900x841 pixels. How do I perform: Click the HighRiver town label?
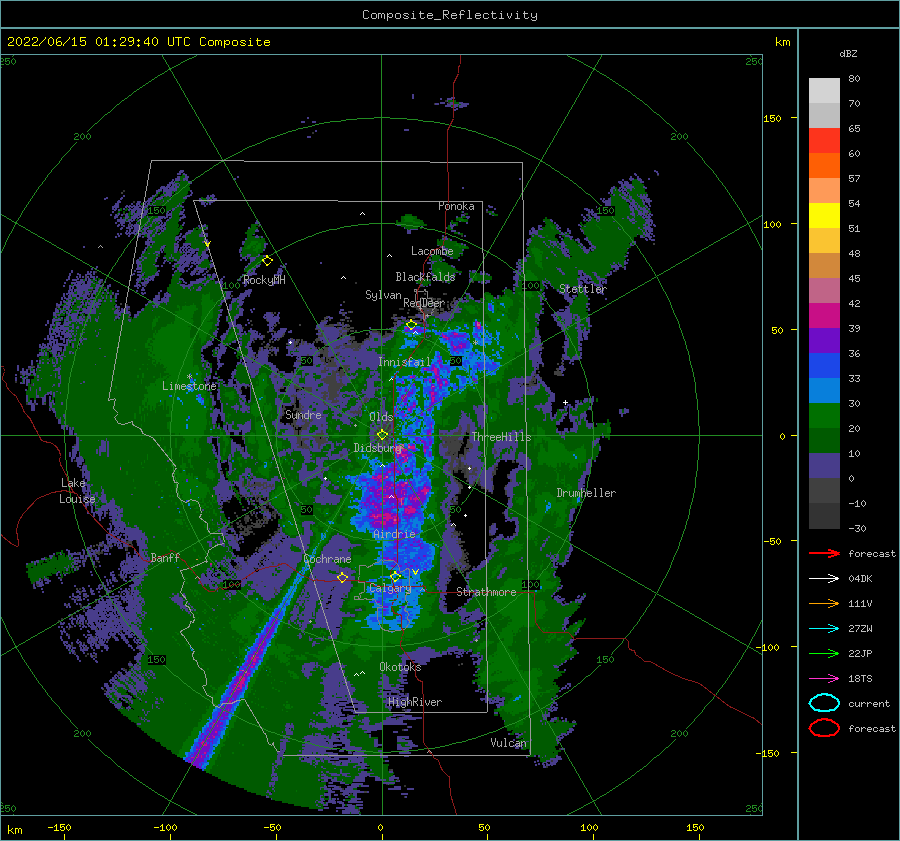click(415, 702)
